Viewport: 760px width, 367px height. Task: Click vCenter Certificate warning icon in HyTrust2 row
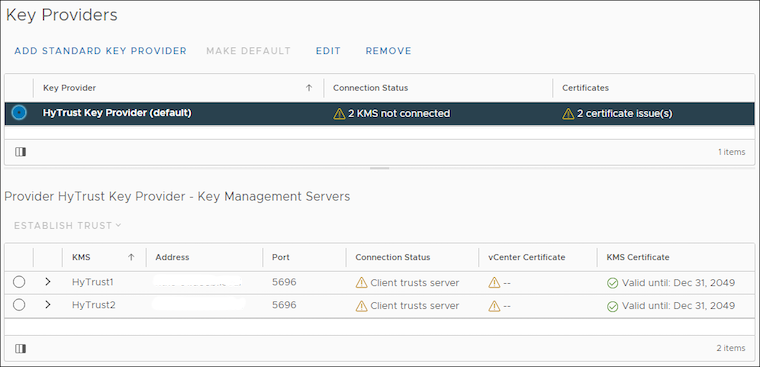[x=494, y=306]
